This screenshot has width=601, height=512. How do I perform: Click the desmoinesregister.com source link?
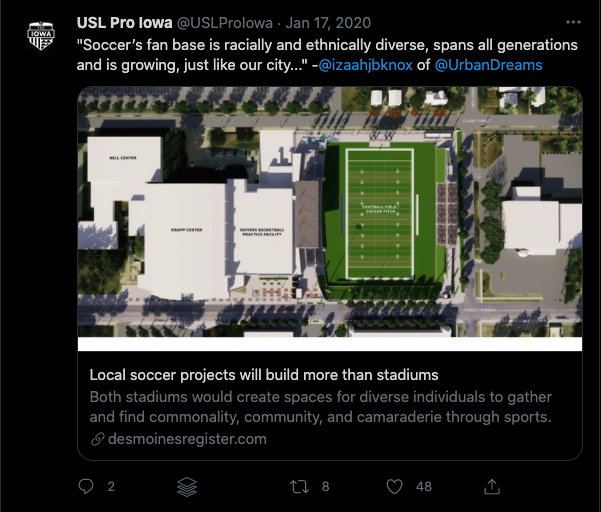point(187,439)
